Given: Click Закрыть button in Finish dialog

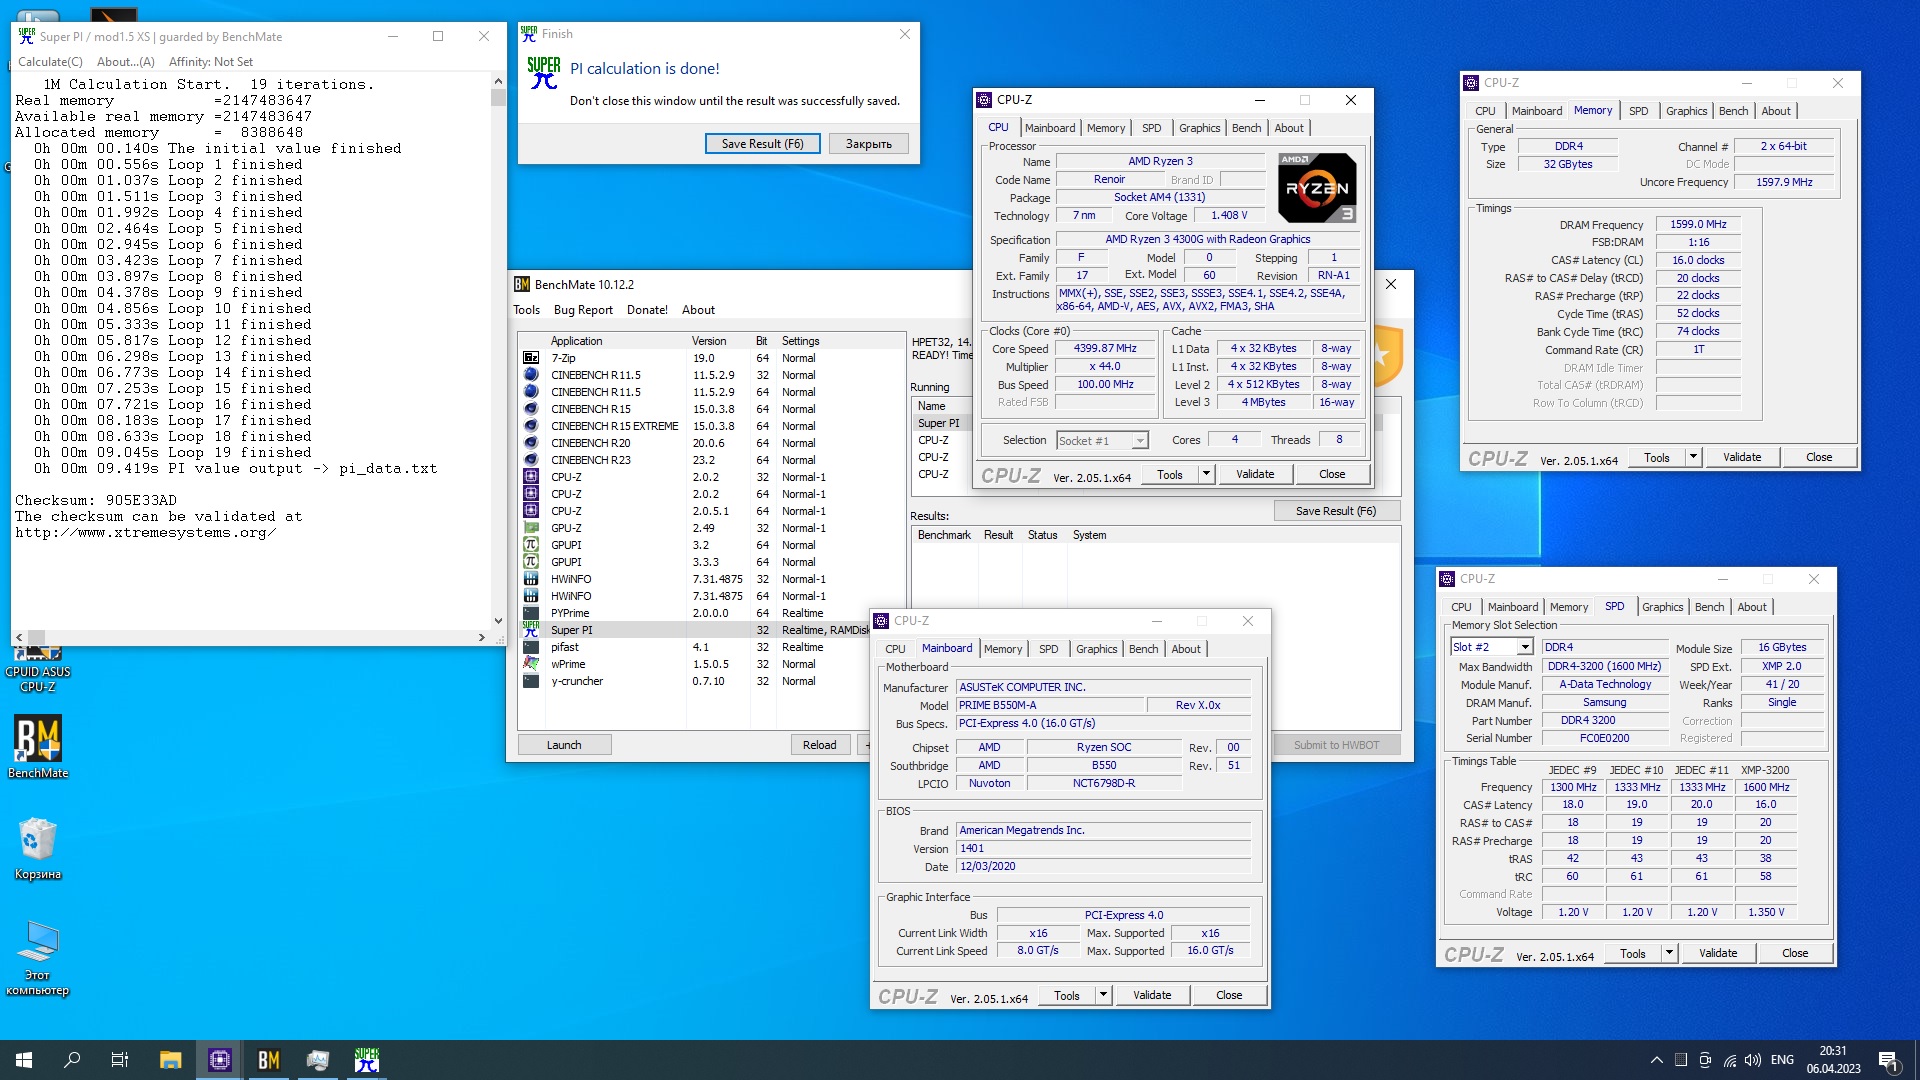Looking at the screenshot, I should pos(868,144).
